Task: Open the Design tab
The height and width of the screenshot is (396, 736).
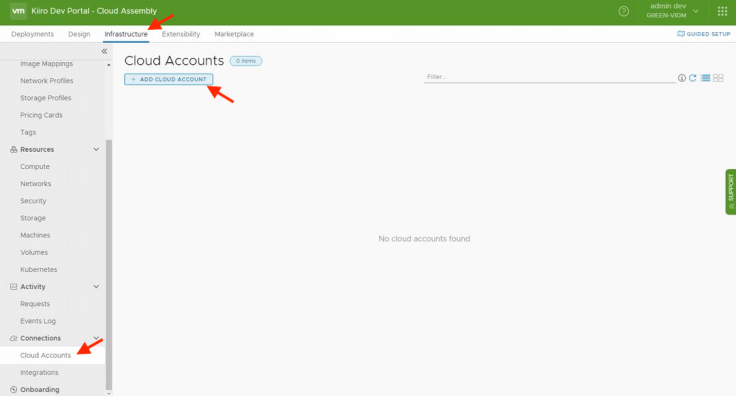Action: (x=79, y=34)
